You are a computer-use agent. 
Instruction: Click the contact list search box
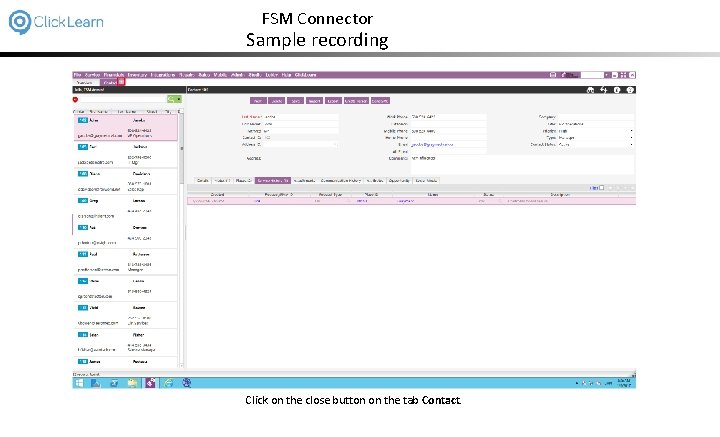(x=122, y=99)
